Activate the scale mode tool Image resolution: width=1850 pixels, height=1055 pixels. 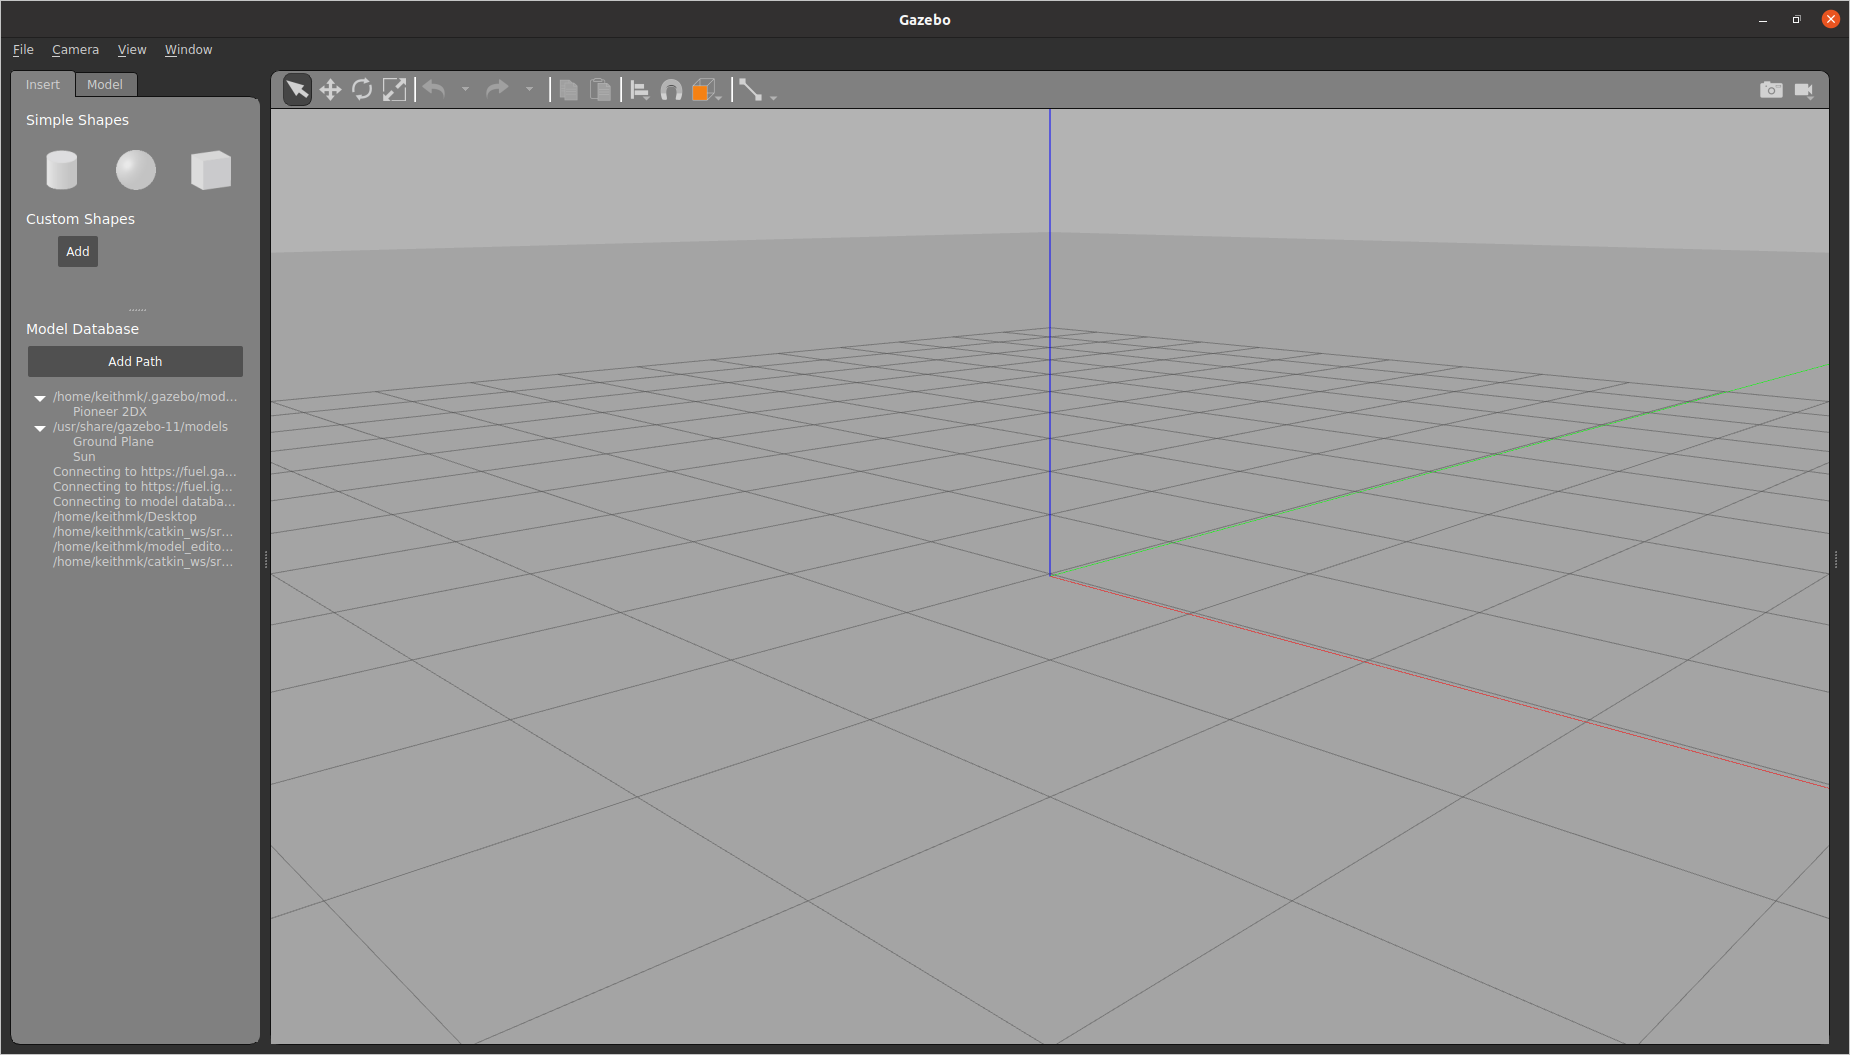[395, 90]
